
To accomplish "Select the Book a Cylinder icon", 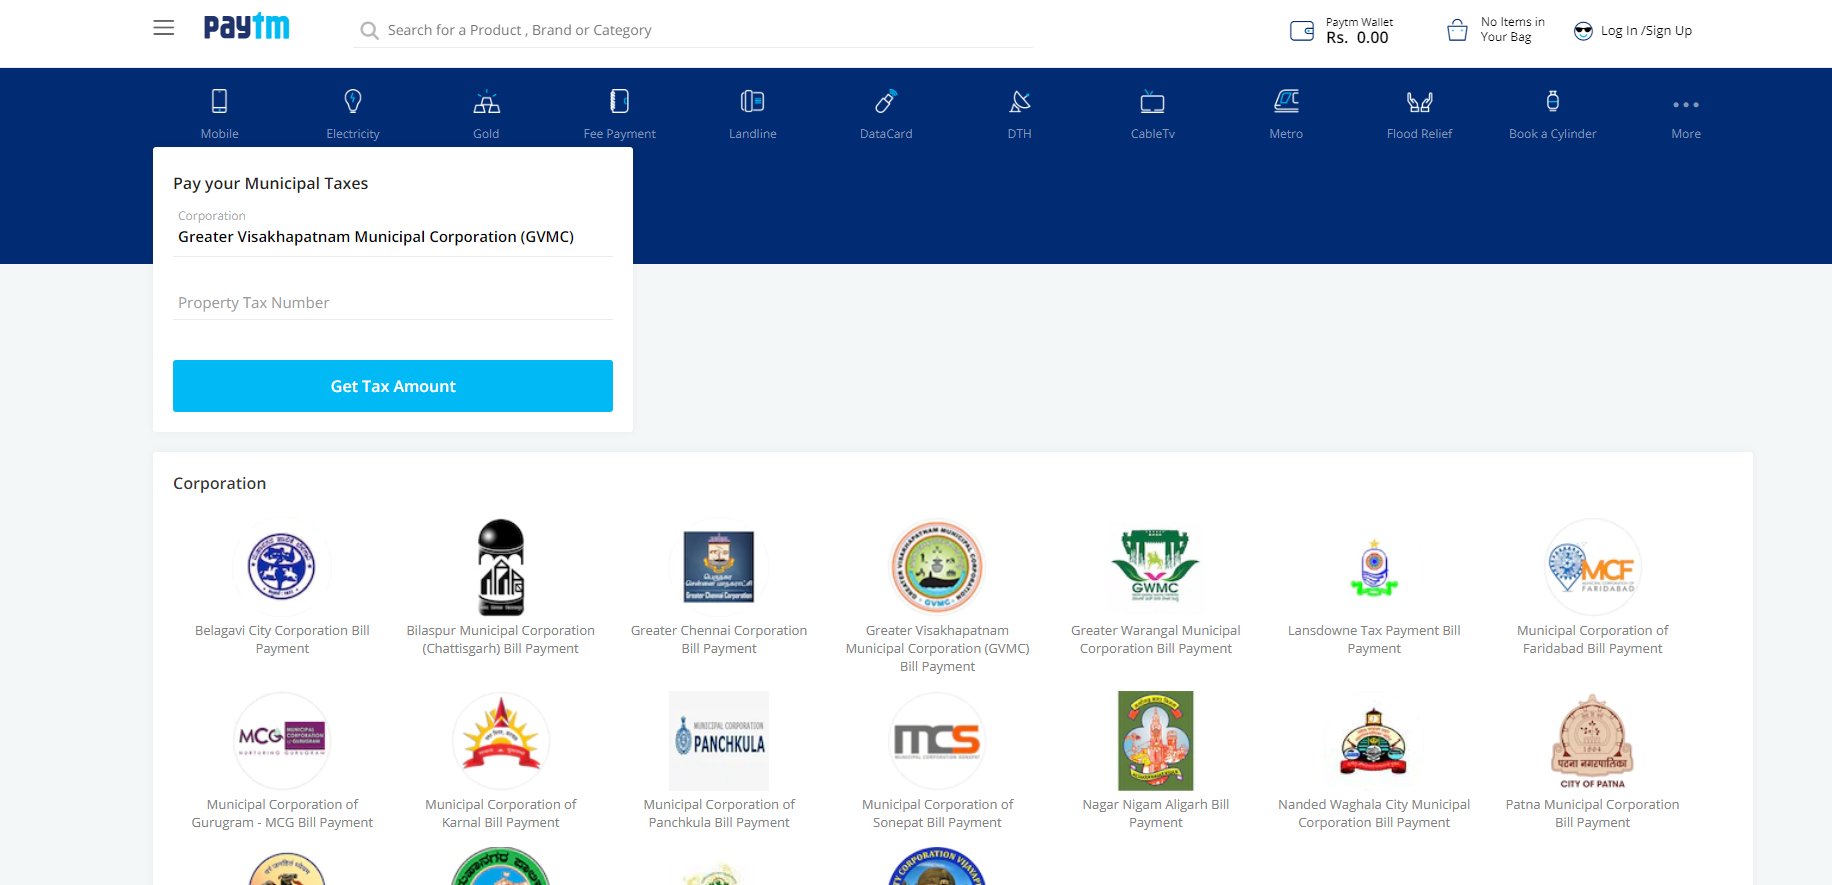I will point(1553,101).
